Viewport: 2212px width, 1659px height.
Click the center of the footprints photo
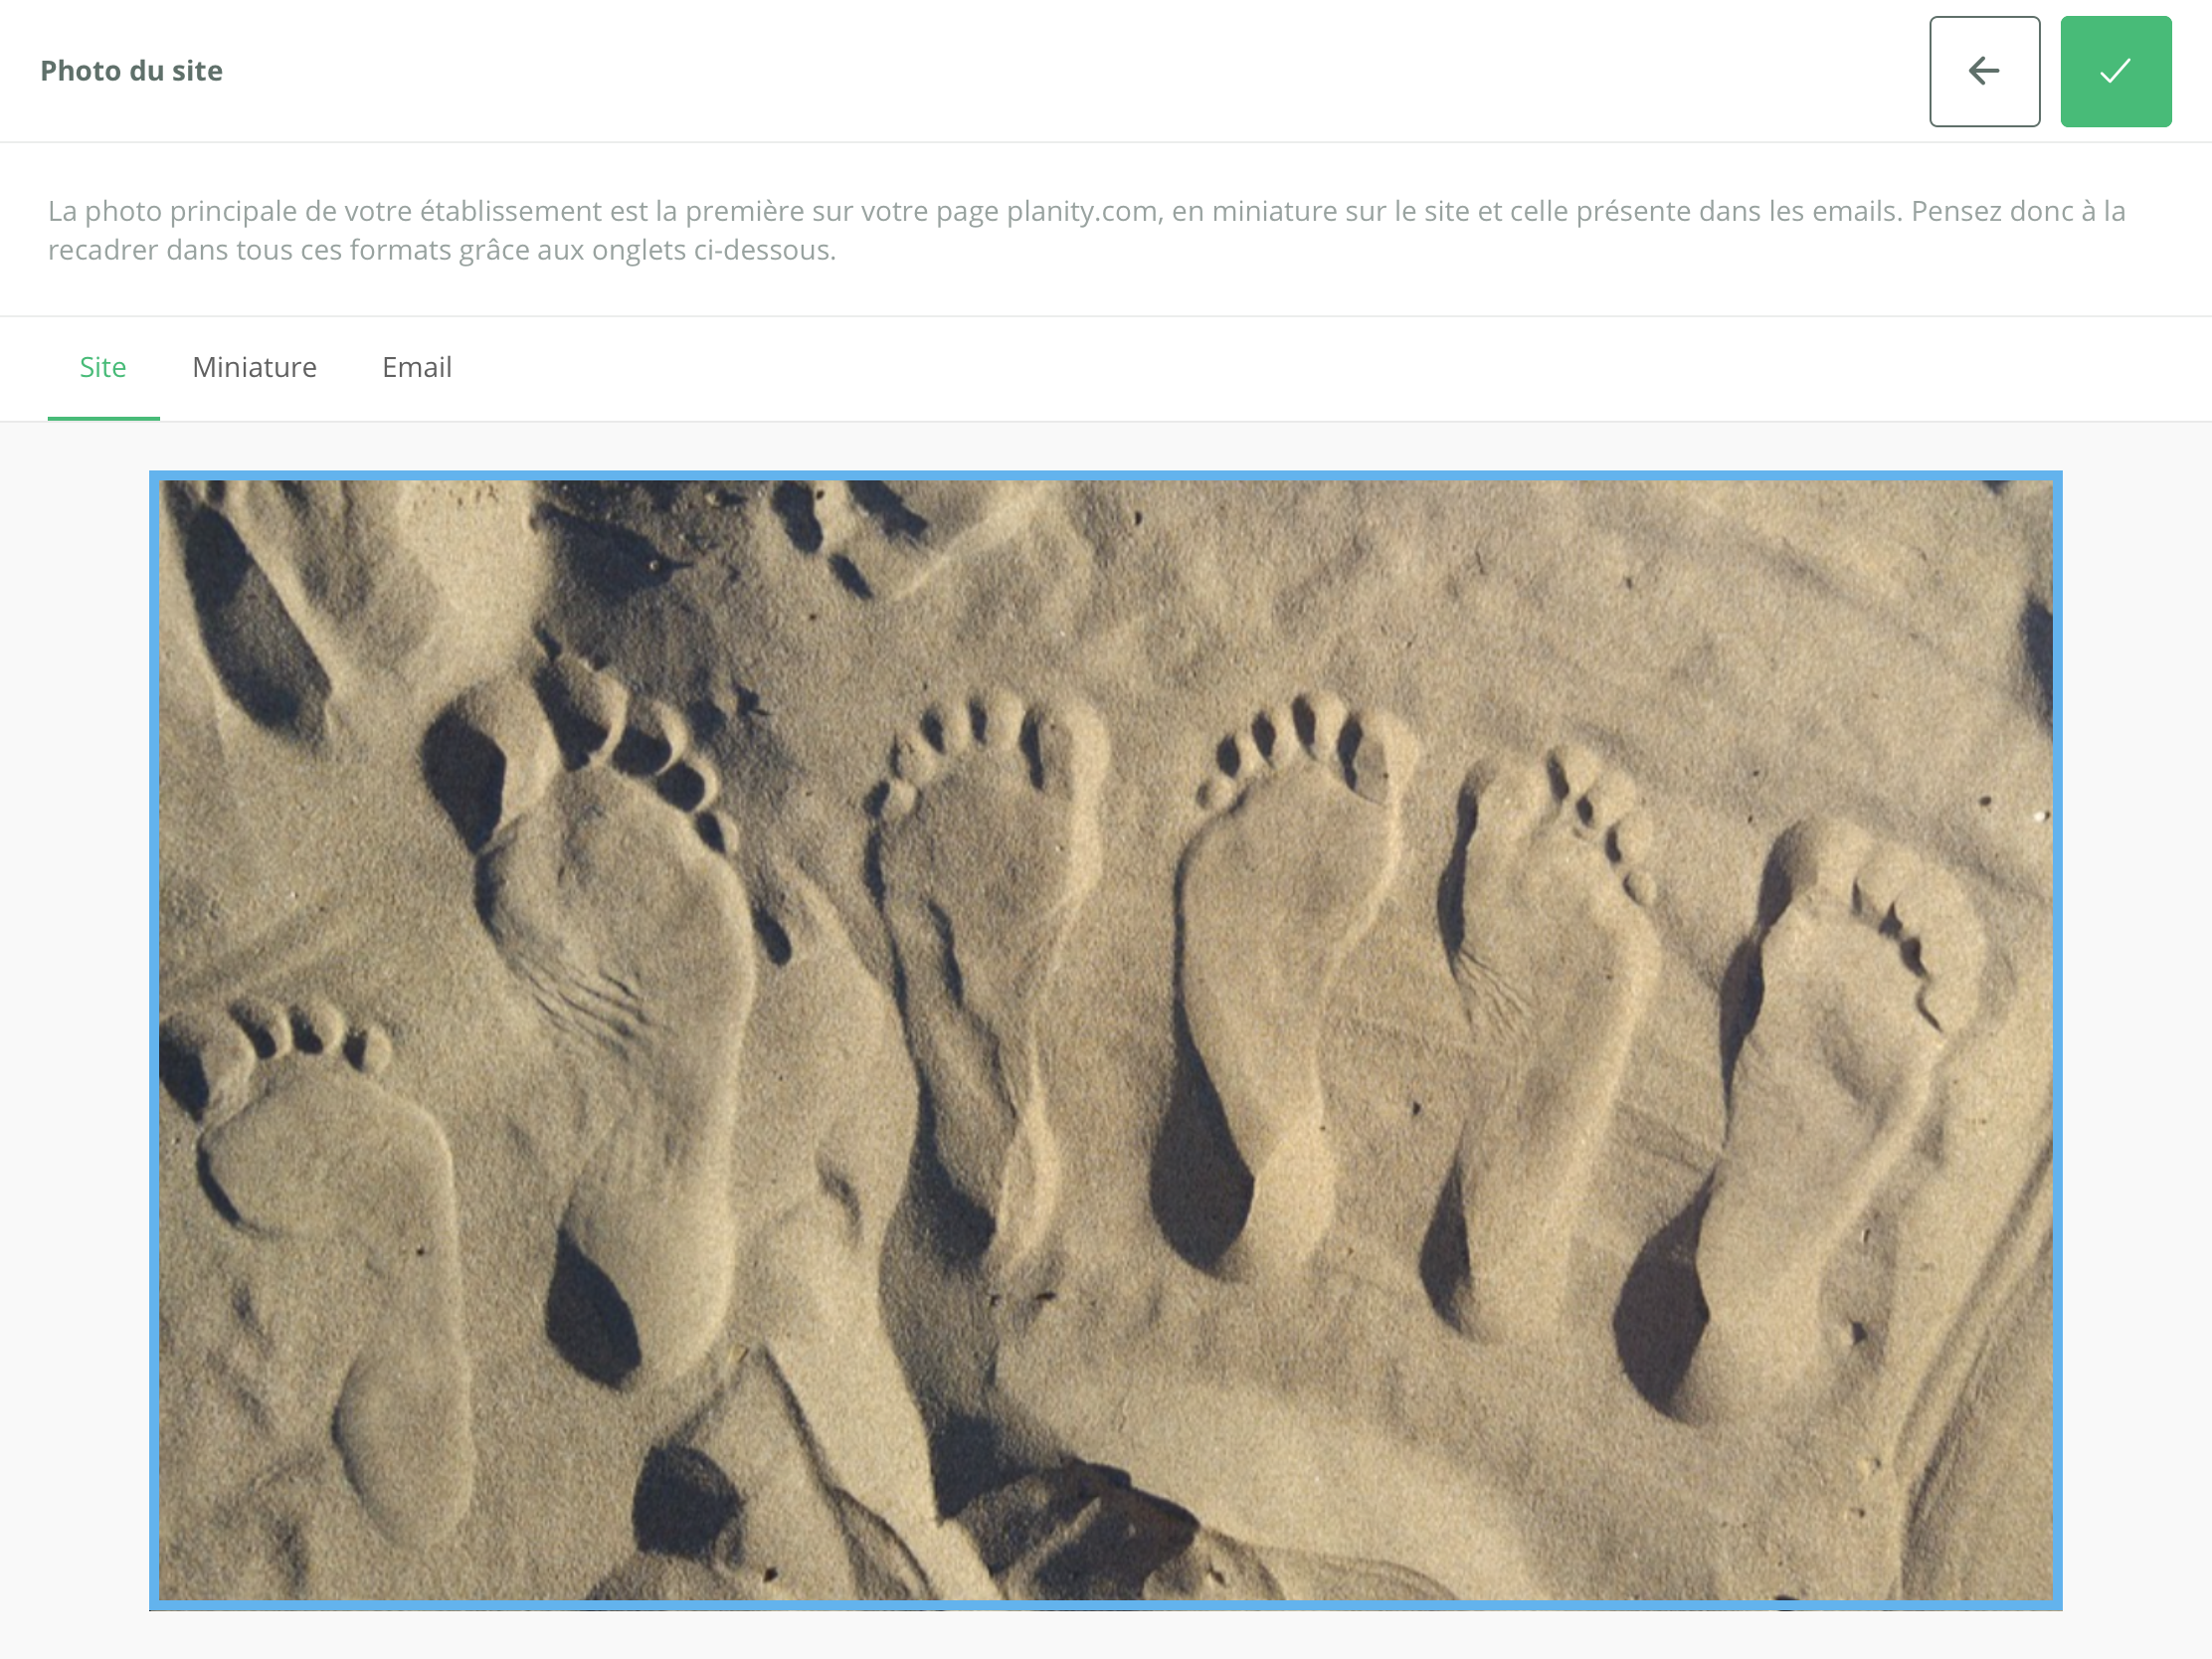pyautogui.click(x=1105, y=1040)
